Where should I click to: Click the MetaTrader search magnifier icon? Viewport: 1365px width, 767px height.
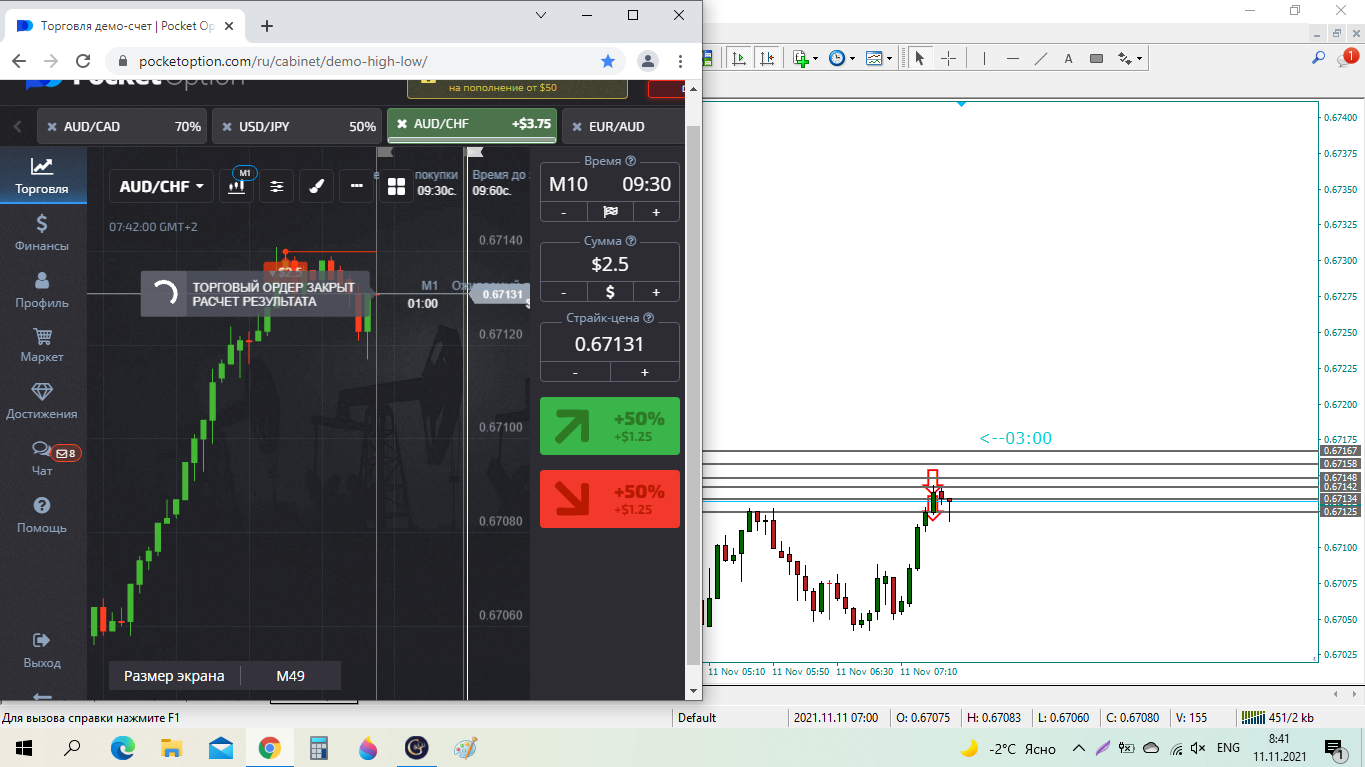pos(1318,58)
